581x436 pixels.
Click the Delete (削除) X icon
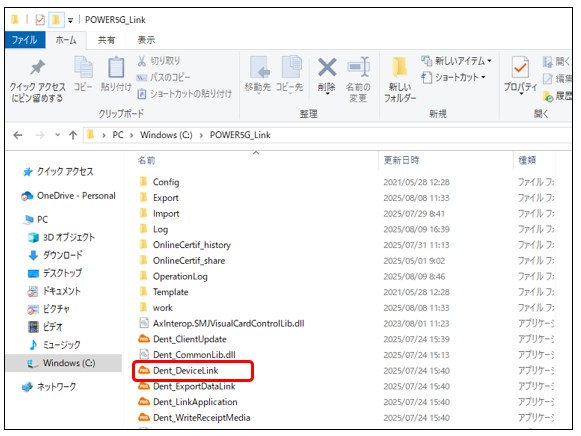327,67
